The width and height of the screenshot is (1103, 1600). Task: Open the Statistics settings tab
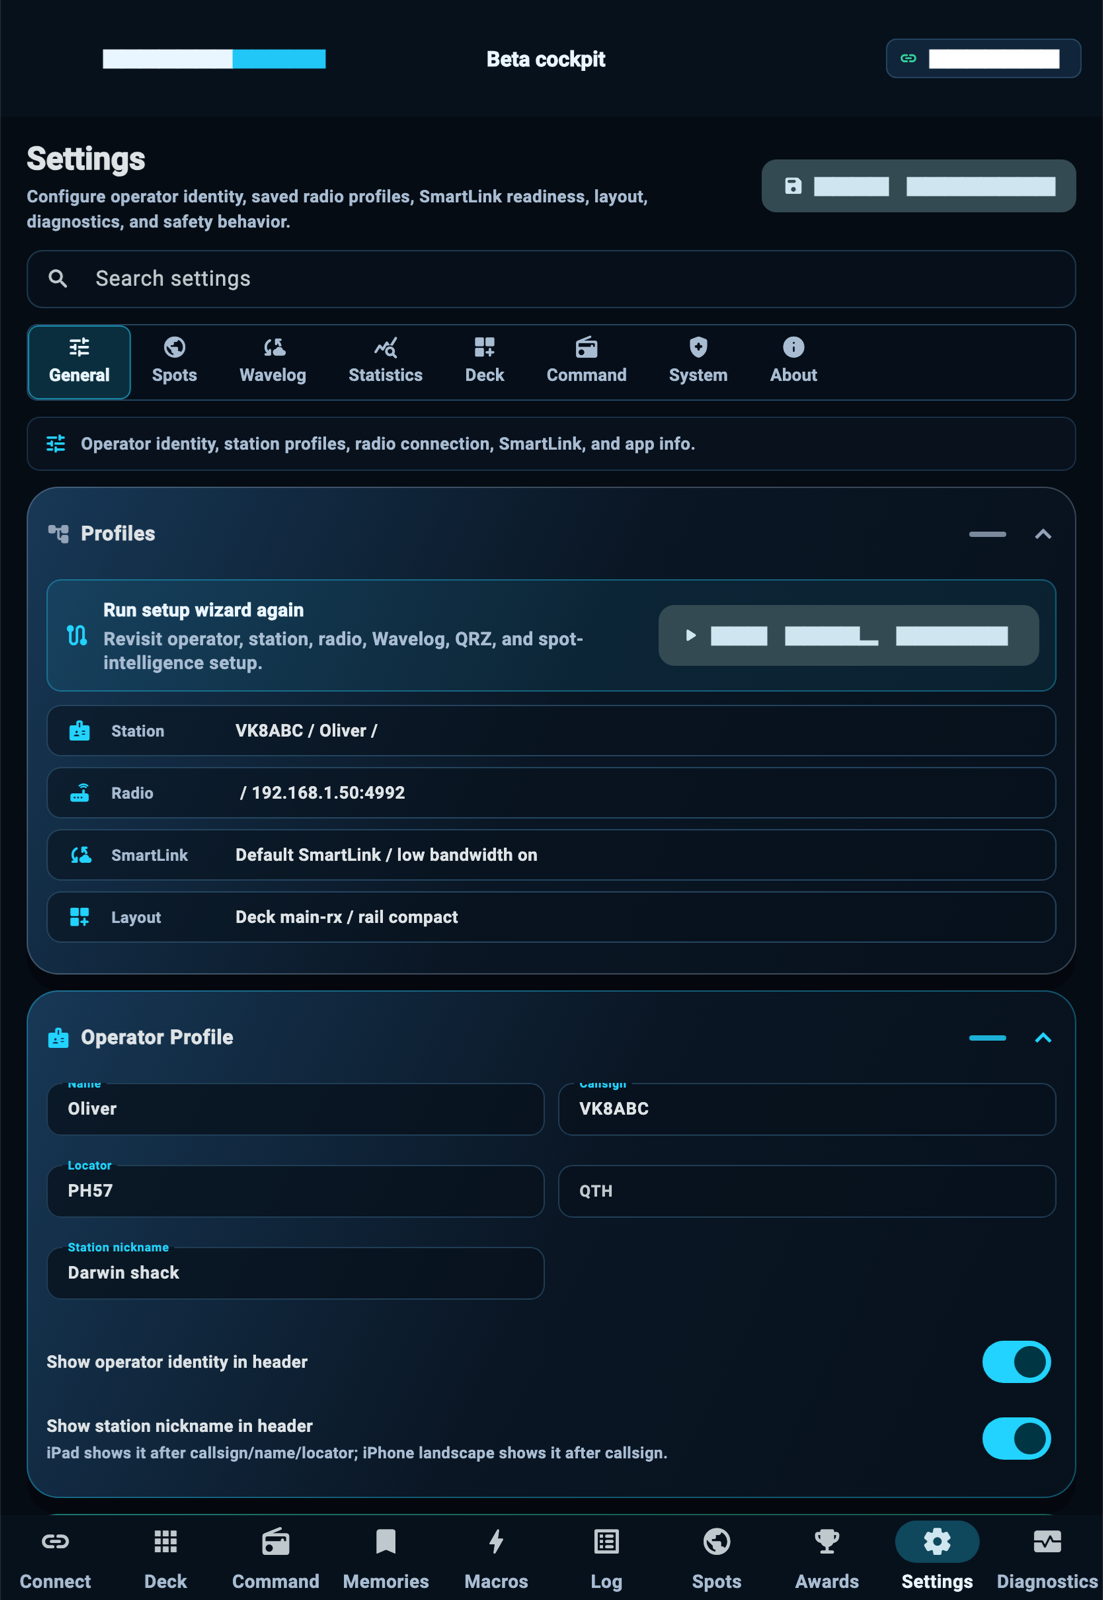coord(385,362)
